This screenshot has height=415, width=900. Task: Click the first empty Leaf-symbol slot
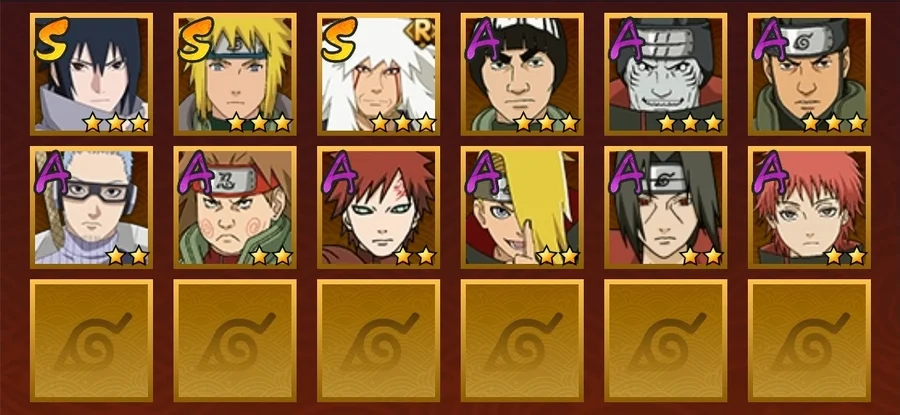point(92,340)
